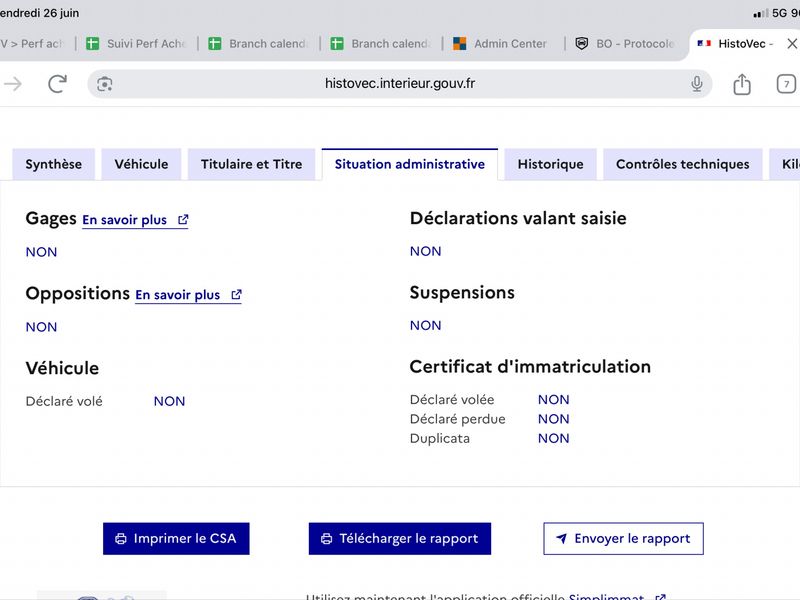Image resolution: width=800 pixels, height=600 pixels.
Task: Open the Véhicule tab
Action: point(141,164)
